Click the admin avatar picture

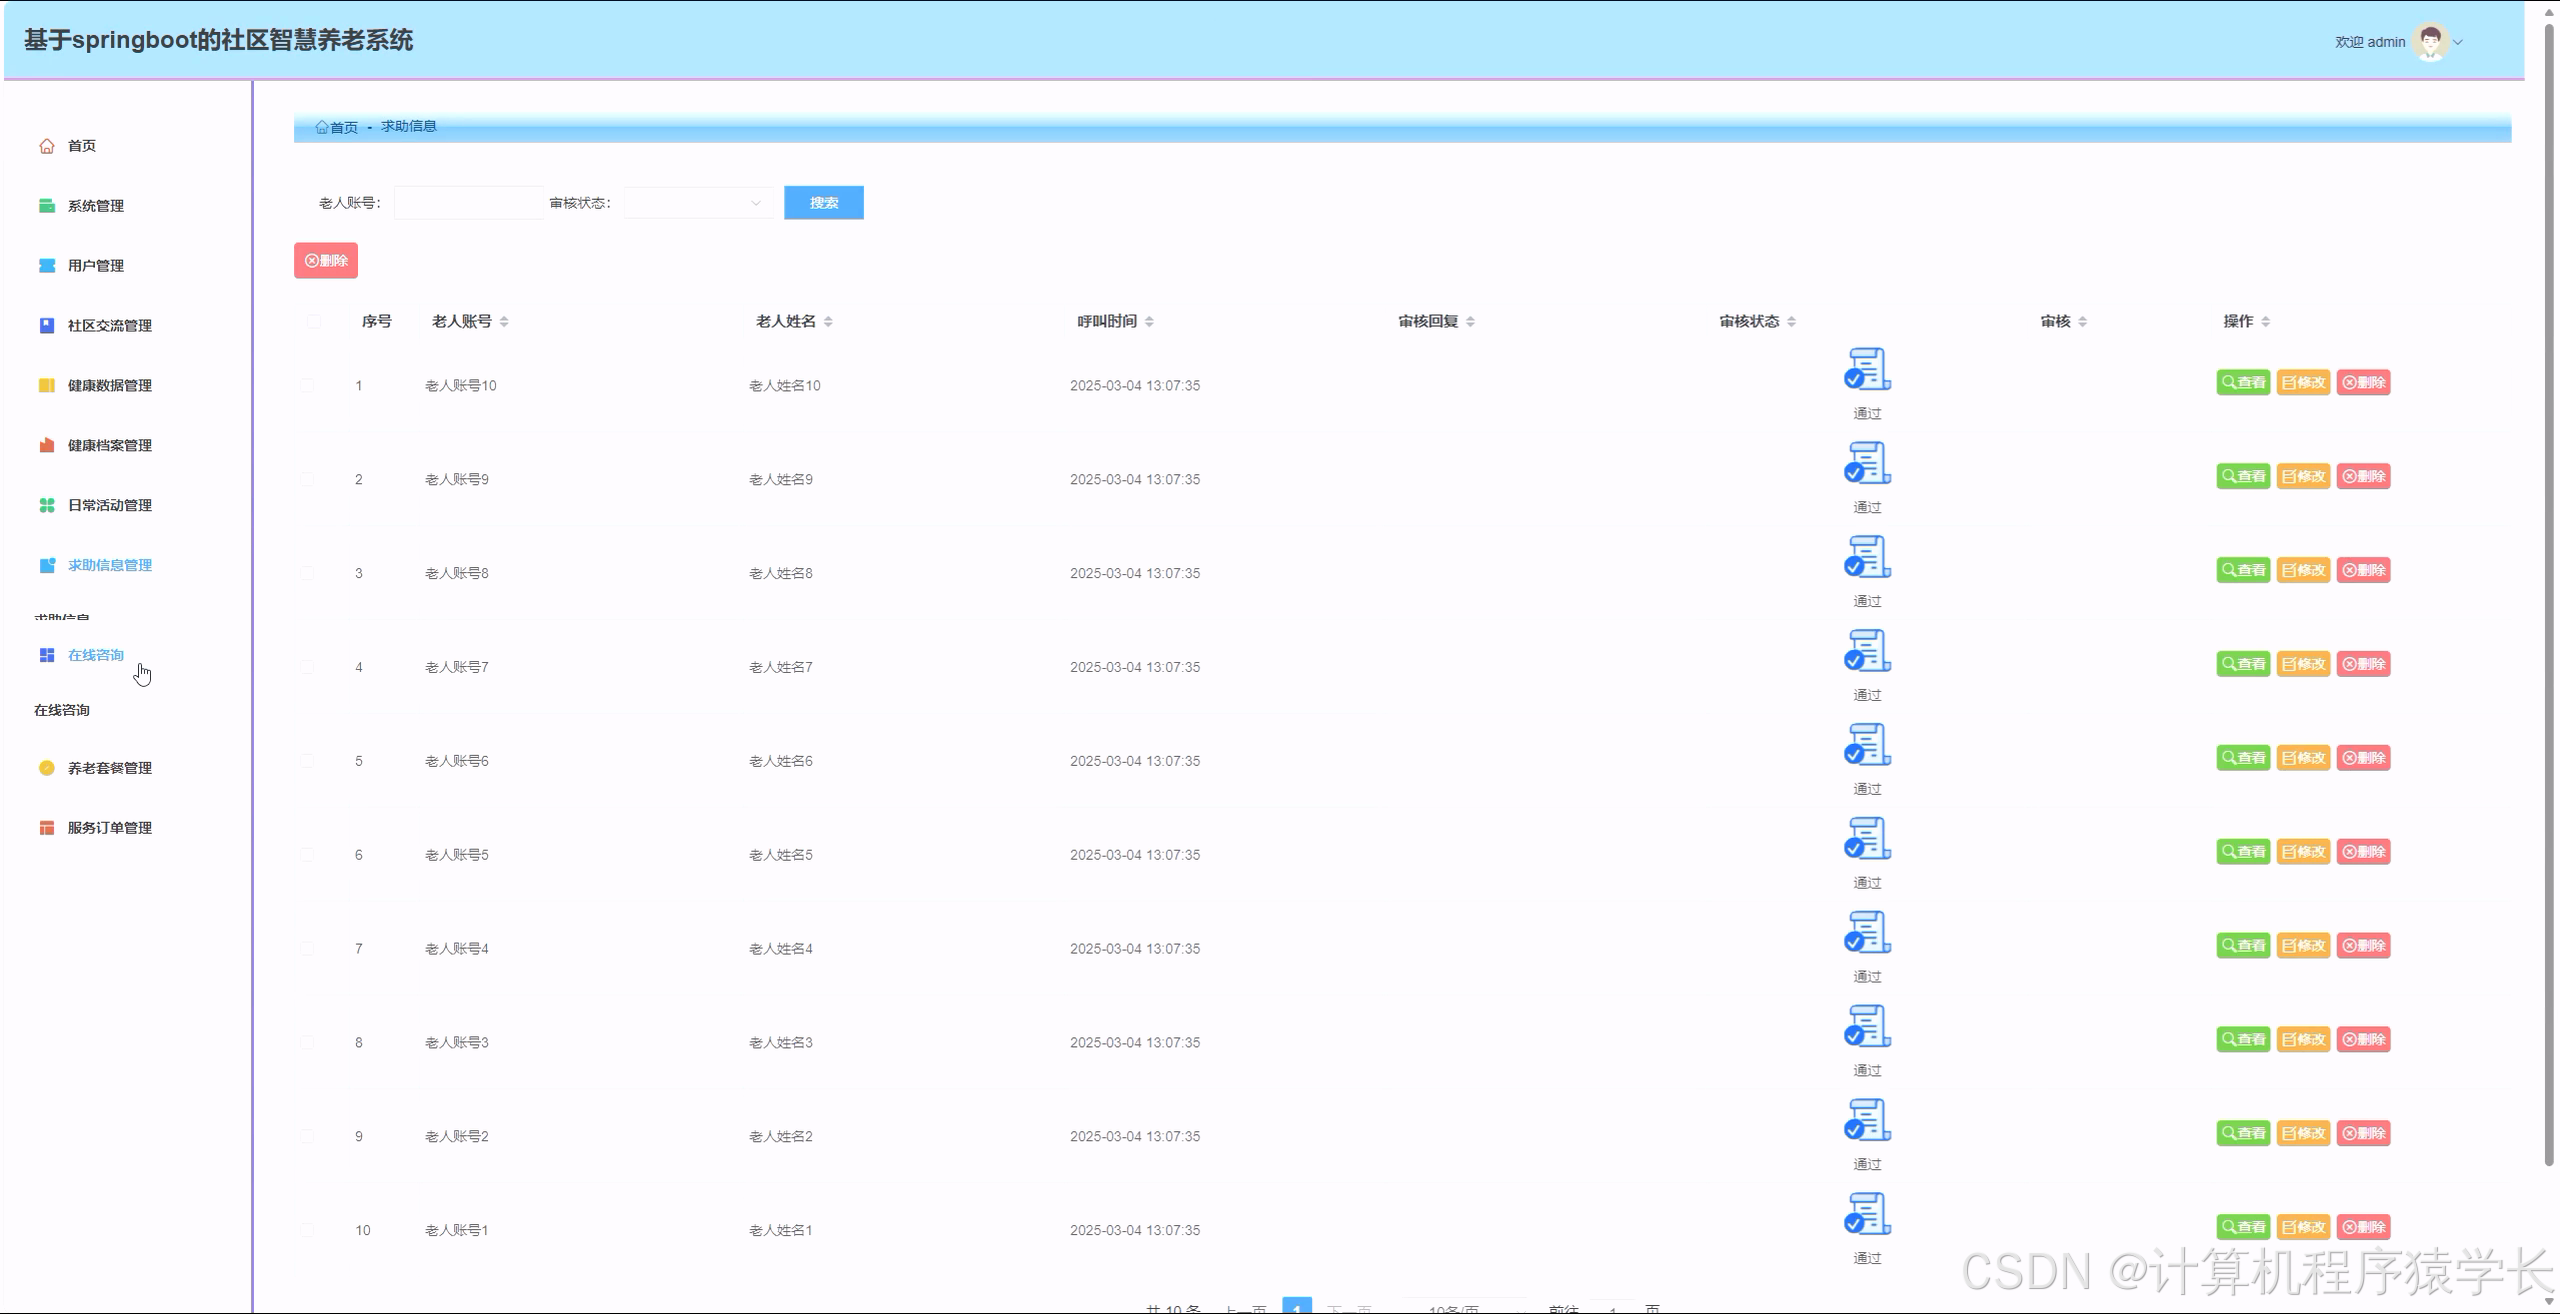[2430, 42]
